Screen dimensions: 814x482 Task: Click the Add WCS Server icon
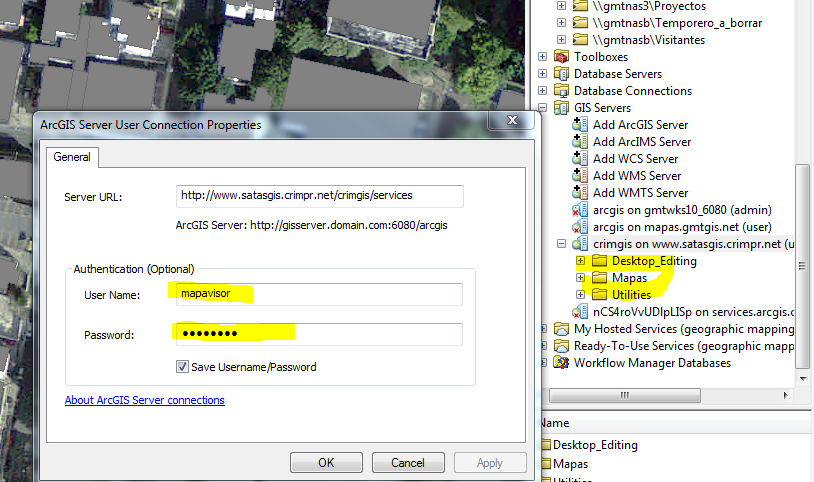[x=580, y=158]
